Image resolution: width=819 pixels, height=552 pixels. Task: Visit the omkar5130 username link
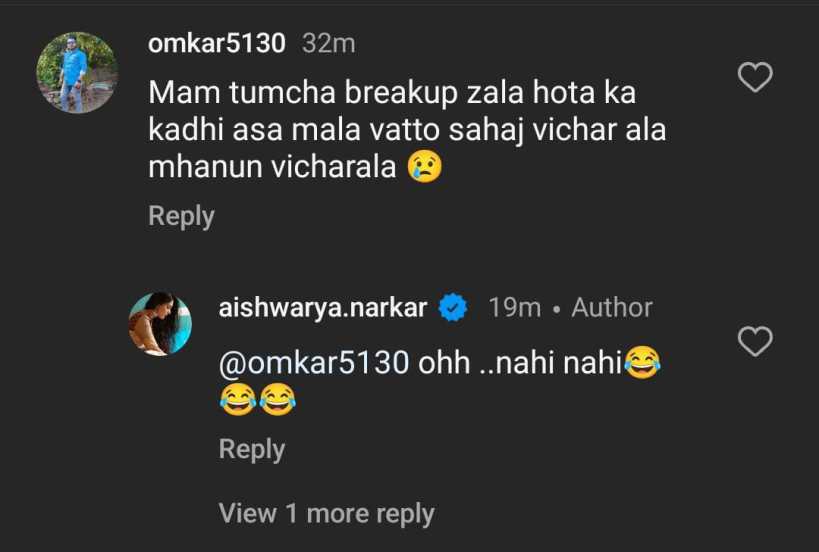click(x=217, y=43)
